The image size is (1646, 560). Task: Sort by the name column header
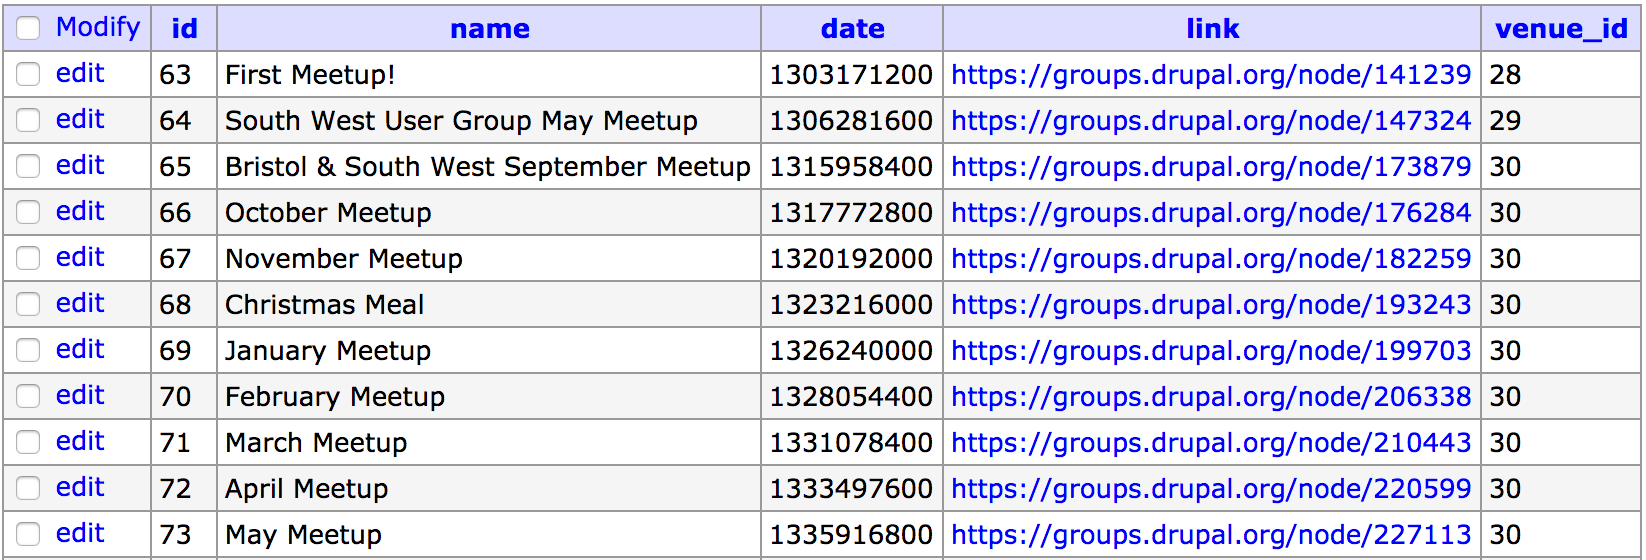[489, 29]
